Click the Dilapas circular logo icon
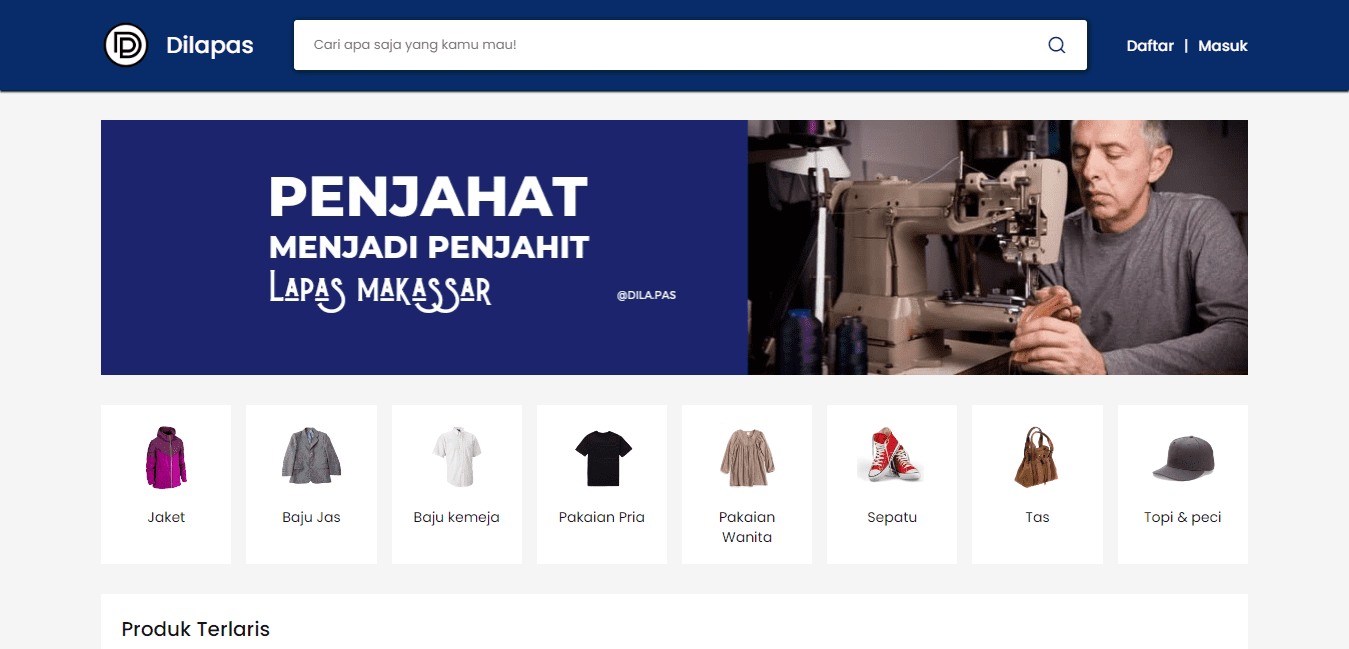 (x=126, y=45)
